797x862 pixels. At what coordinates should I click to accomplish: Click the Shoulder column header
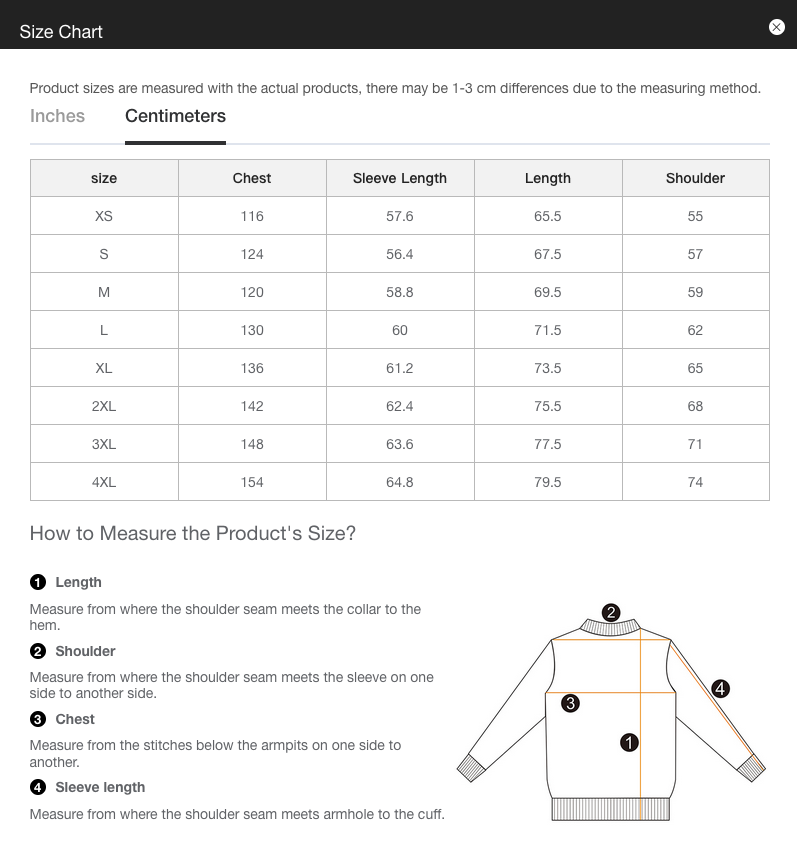(x=695, y=178)
